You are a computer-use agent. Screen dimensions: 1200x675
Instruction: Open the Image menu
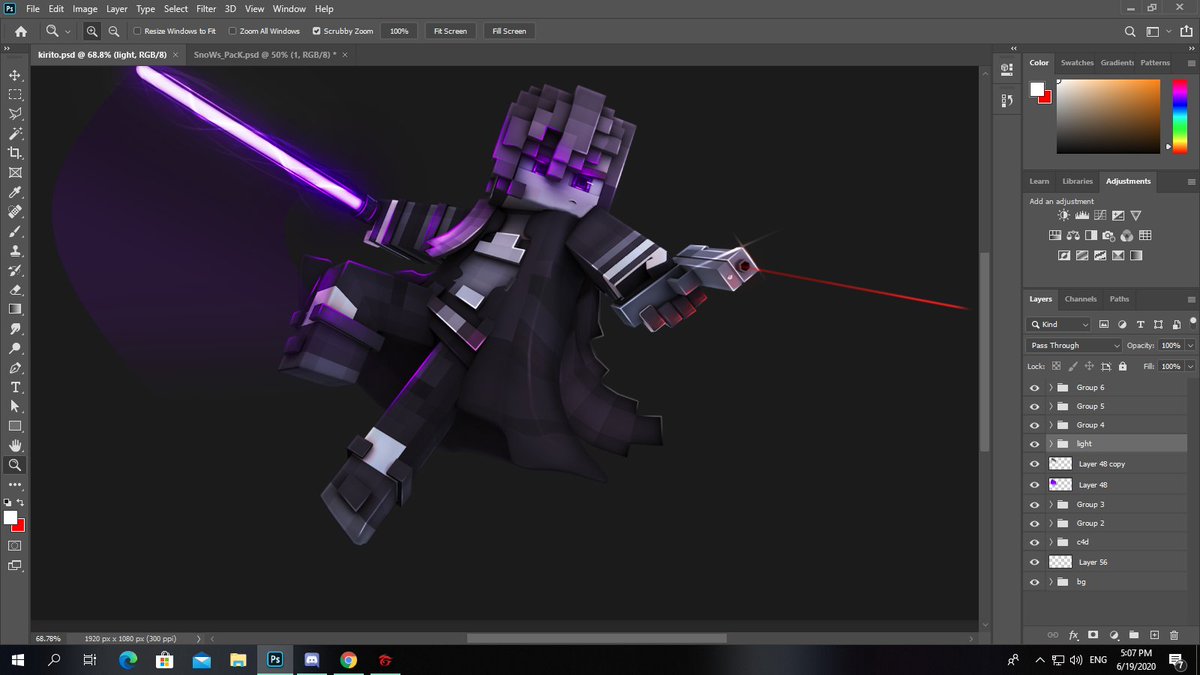[x=85, y=8]
